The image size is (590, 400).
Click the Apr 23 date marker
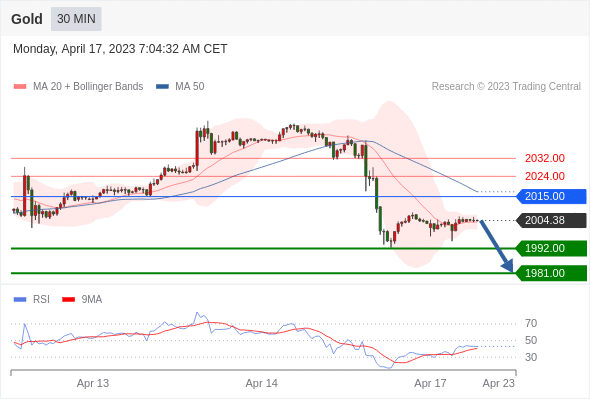(499, 383)
